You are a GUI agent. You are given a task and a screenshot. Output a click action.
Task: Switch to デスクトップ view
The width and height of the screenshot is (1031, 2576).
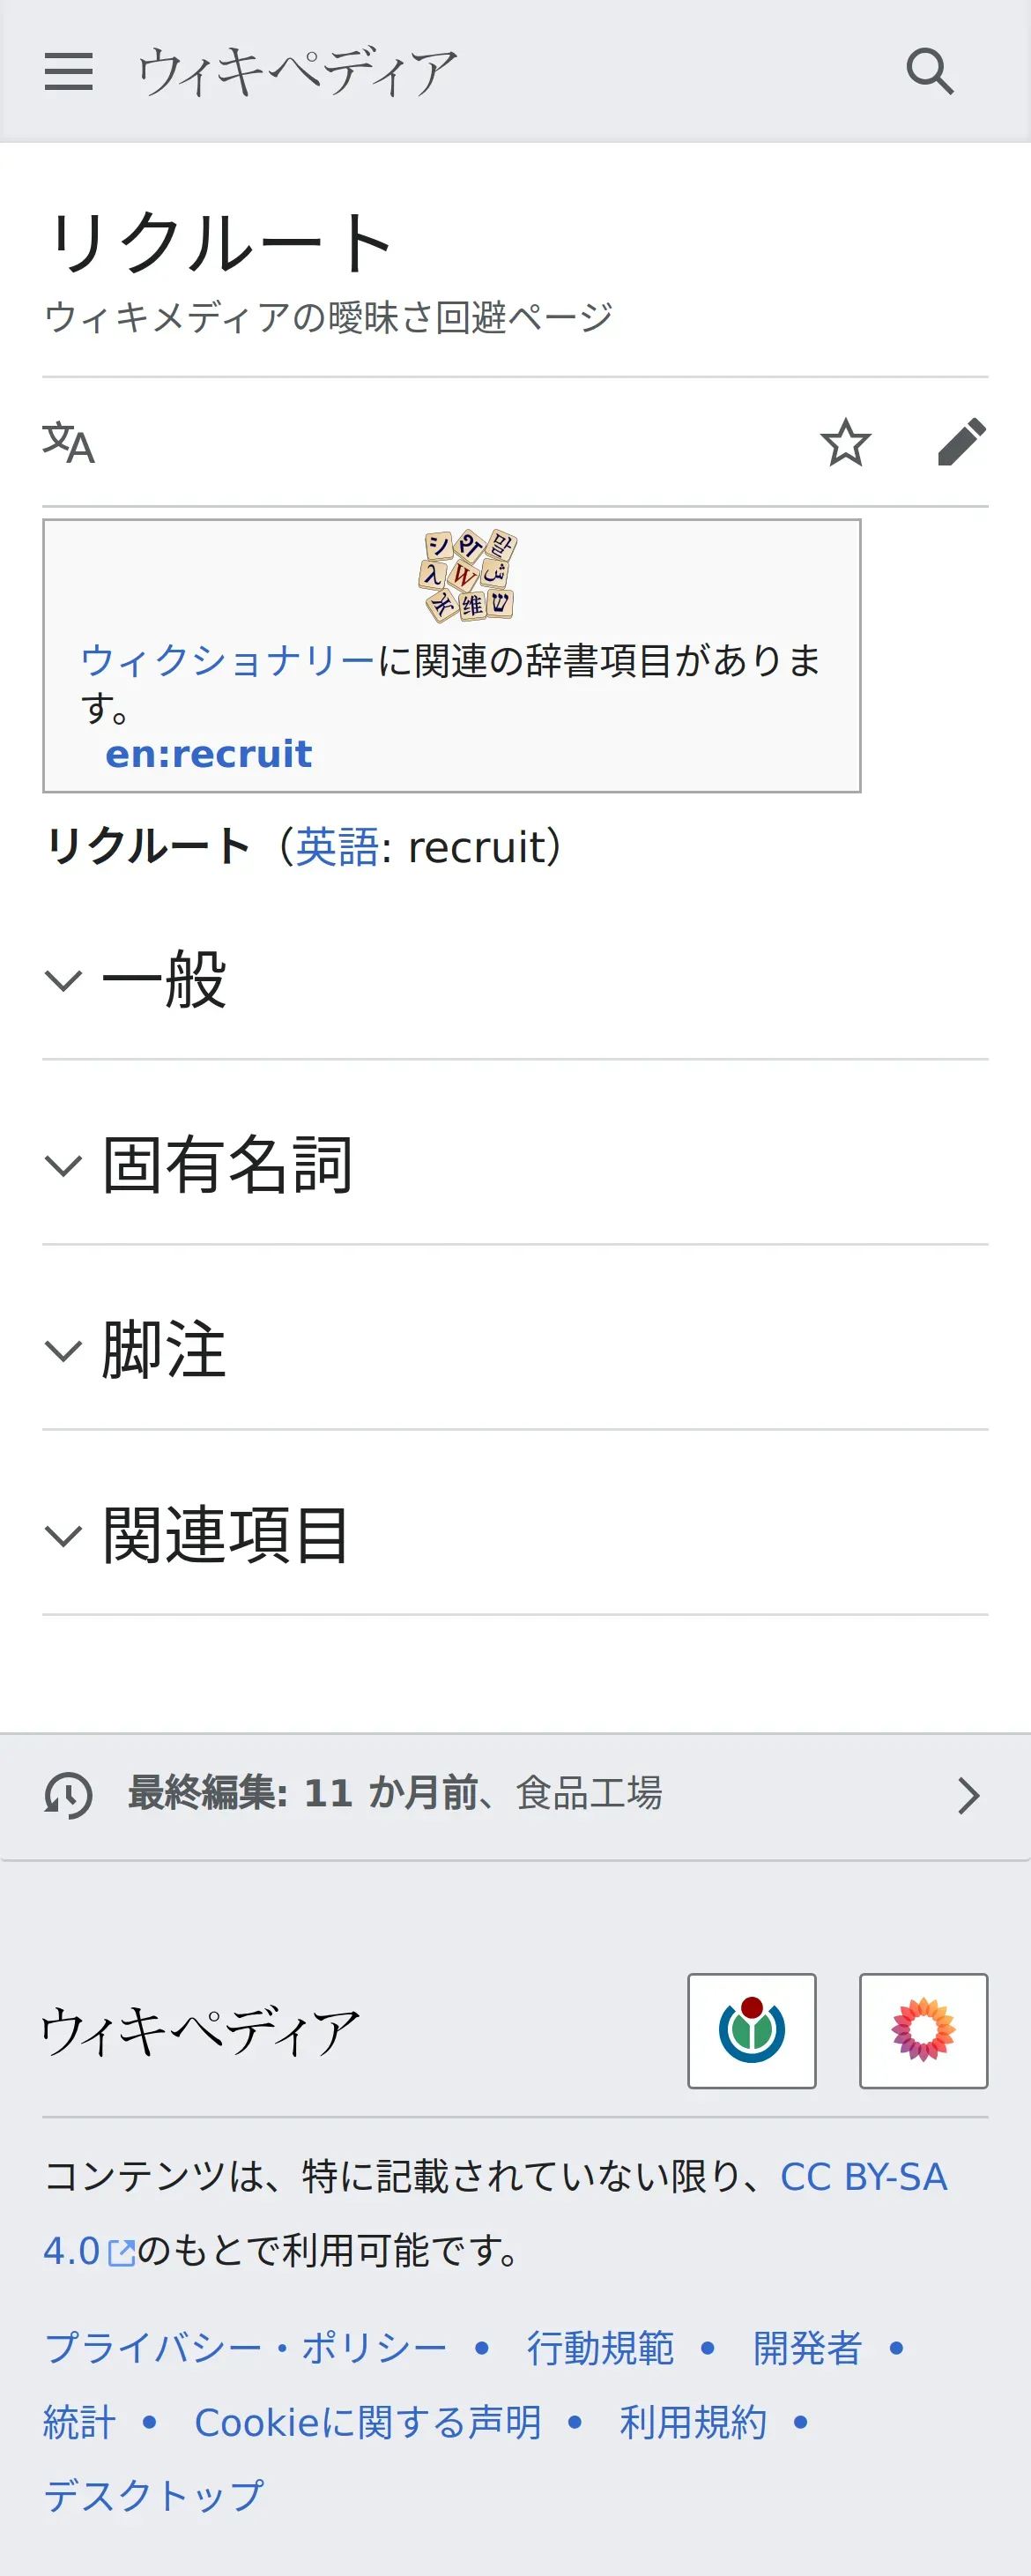click(153, 2495)
